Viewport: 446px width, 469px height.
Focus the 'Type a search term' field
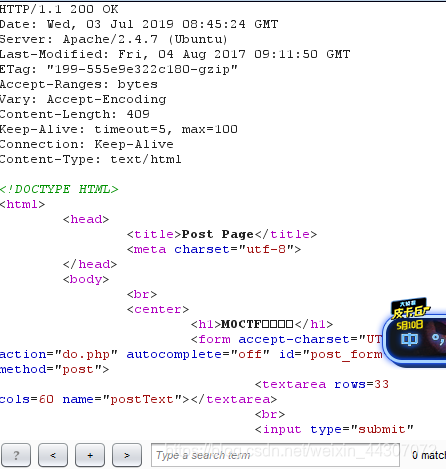coord(275,455)
